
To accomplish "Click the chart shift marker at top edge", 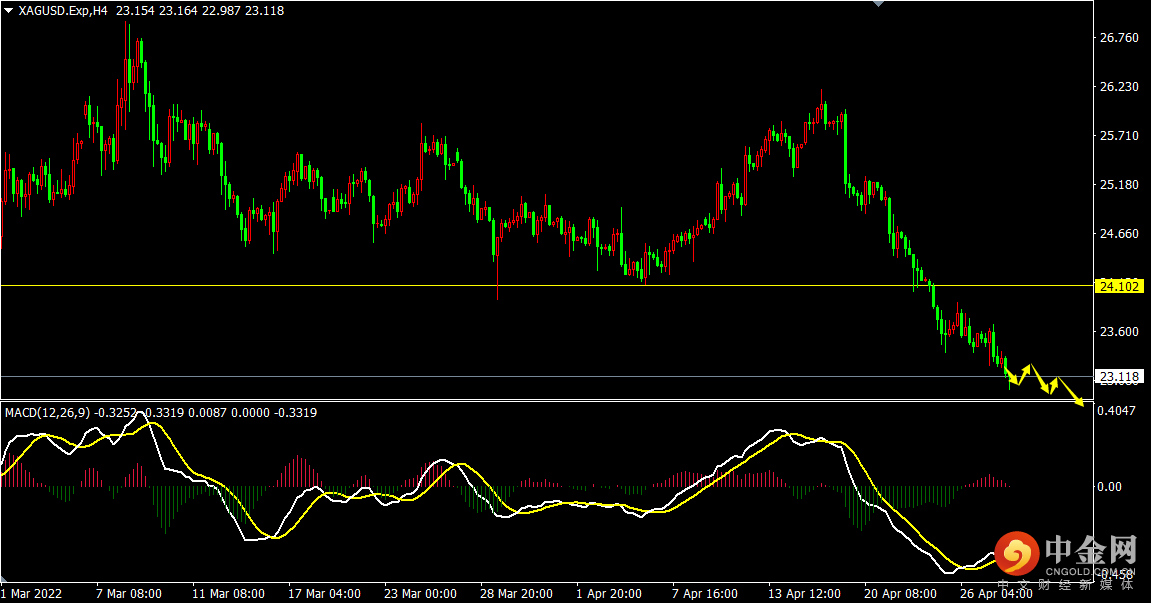I will pyautogui.click(x=878, y=4).
